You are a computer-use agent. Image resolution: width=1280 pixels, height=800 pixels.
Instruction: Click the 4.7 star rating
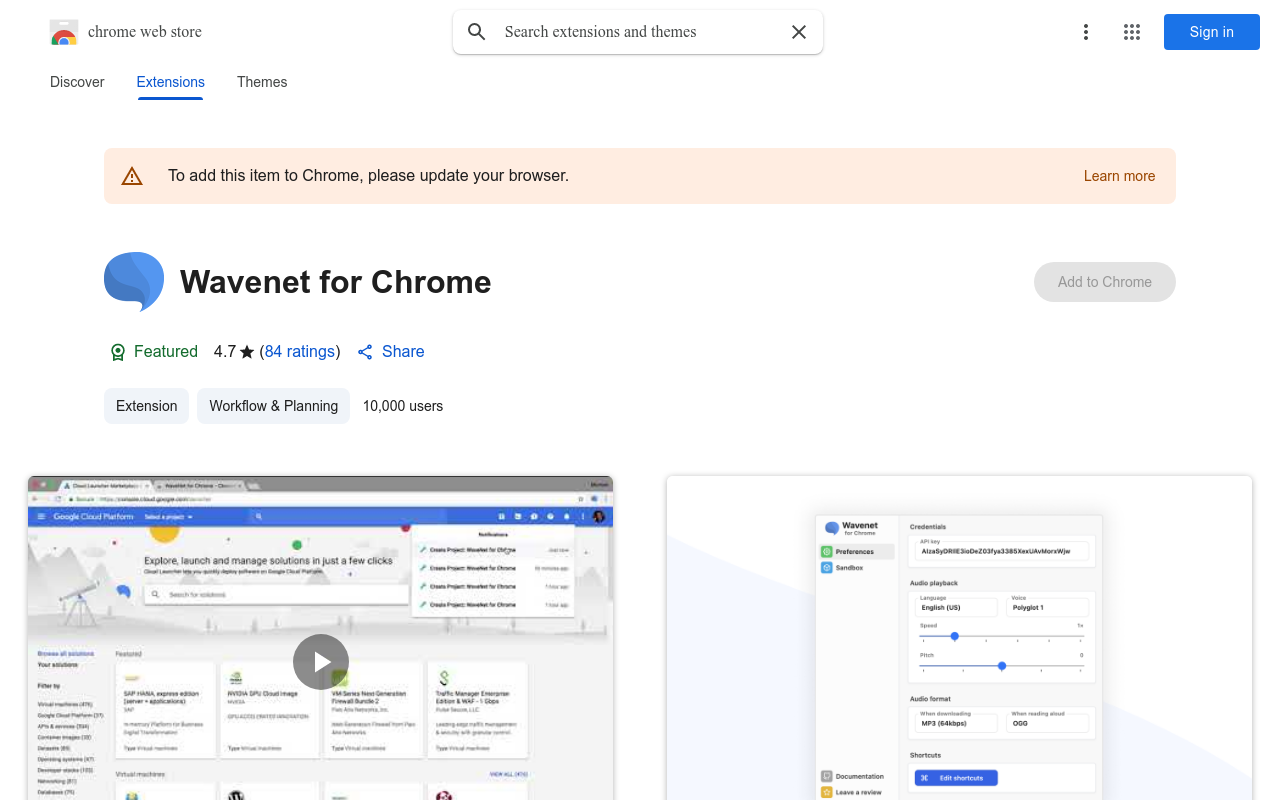coord(234,352)
